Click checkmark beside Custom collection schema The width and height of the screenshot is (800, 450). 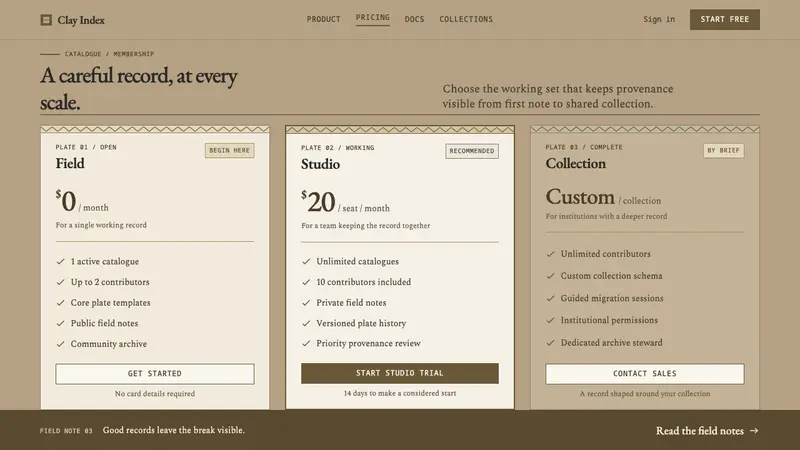point(551,276)
